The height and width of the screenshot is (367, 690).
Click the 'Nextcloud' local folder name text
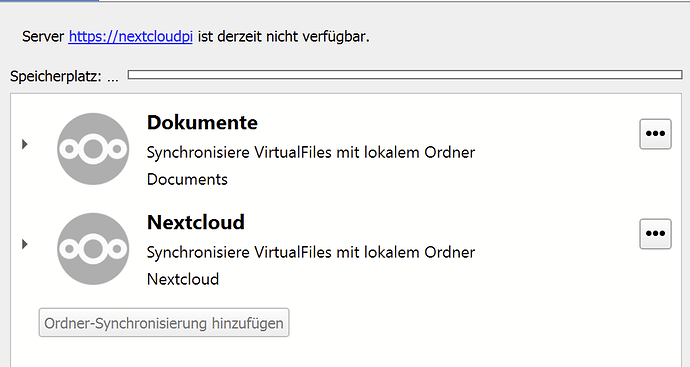click(x=183, y=279)
